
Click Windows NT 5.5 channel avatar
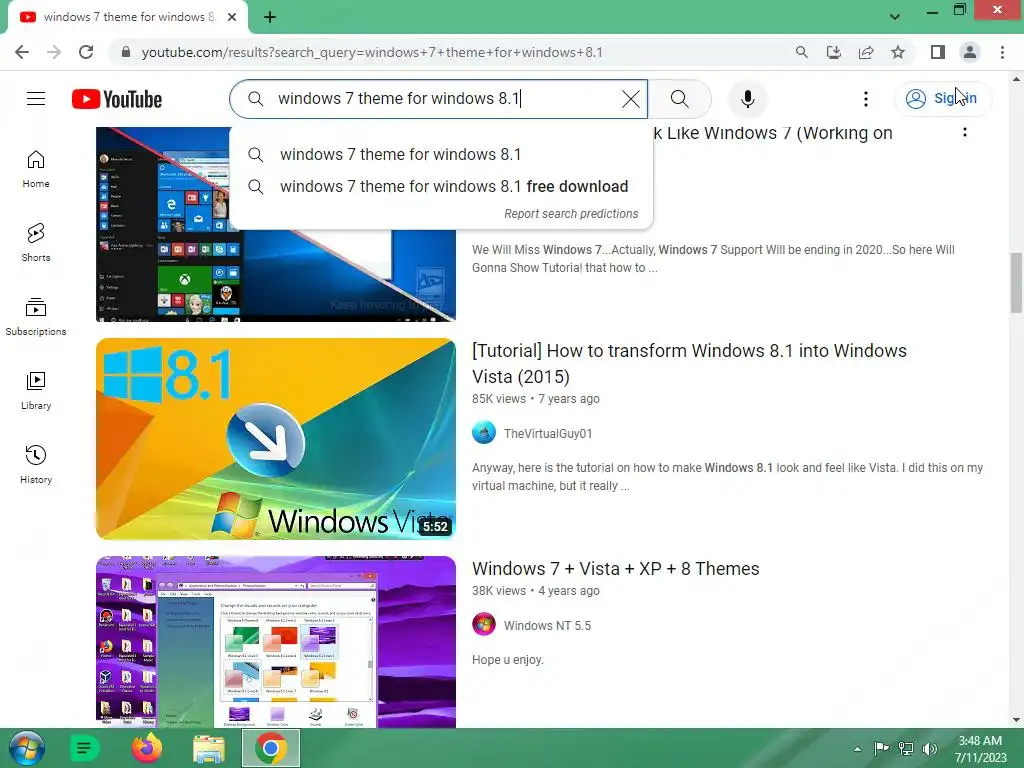tap(484, 625)
